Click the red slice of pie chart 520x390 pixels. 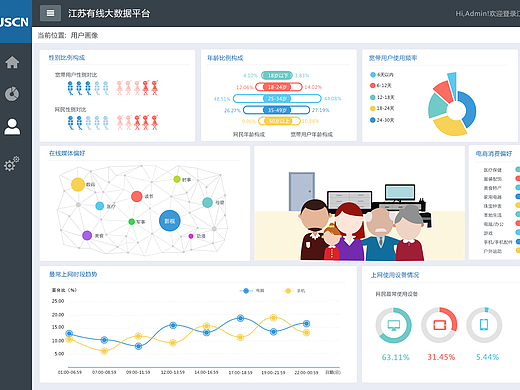[444, 91]
